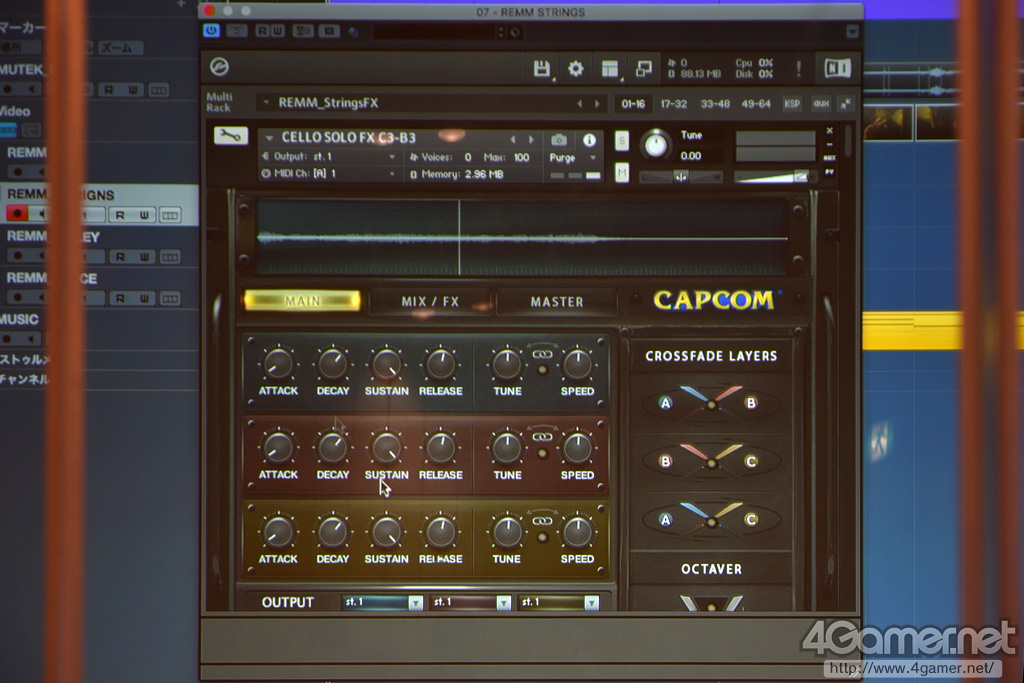Select the 01-16 rack page
The height and width of the screenshot is (683, 1024).
633,104
